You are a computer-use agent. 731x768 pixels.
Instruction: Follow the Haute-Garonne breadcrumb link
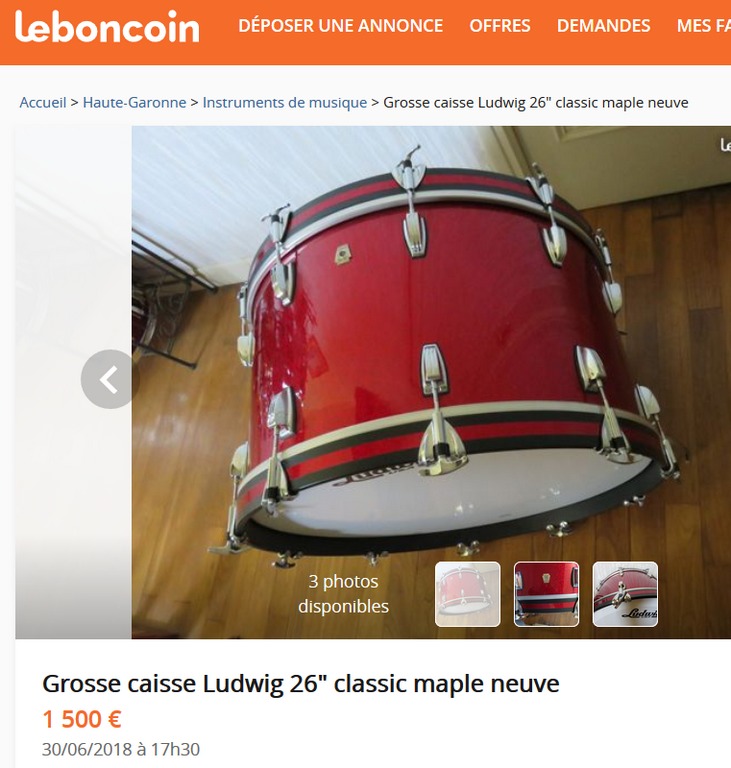click(134, 102)
